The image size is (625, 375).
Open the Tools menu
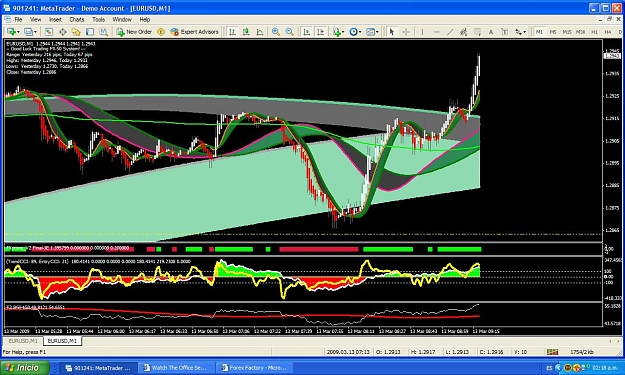tap(98, 20)
